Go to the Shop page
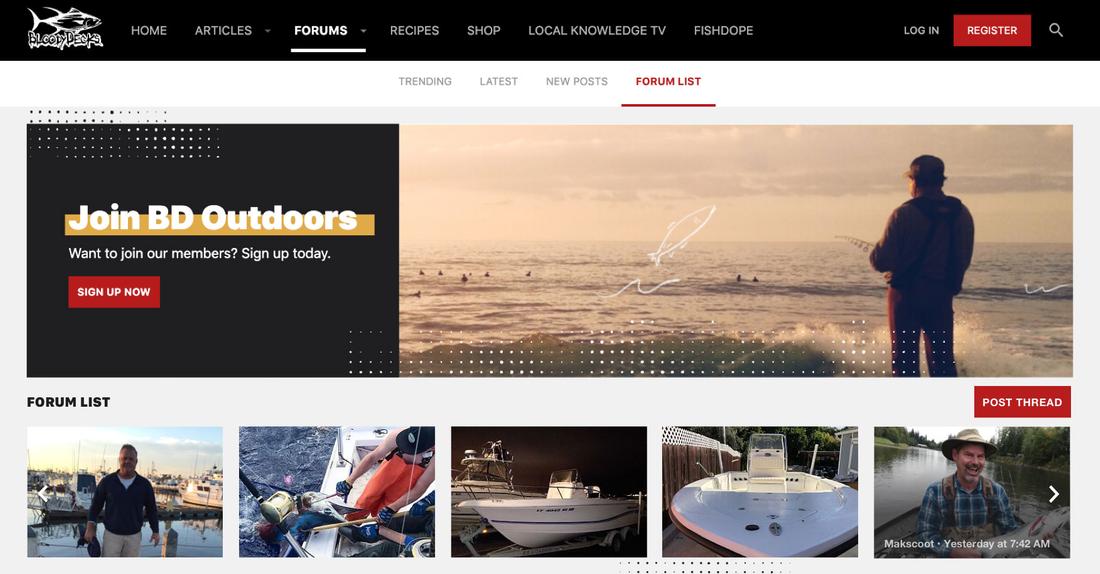This screenshot has width=1100, height=574. (483, 30)
